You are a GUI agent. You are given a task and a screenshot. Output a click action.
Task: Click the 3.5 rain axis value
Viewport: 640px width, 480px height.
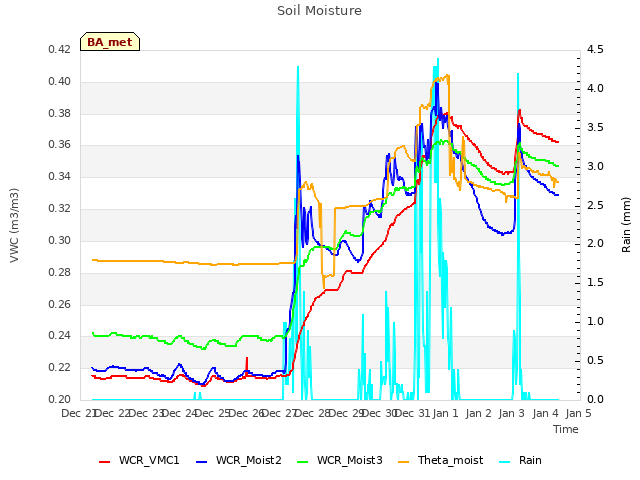coord(595,127)
